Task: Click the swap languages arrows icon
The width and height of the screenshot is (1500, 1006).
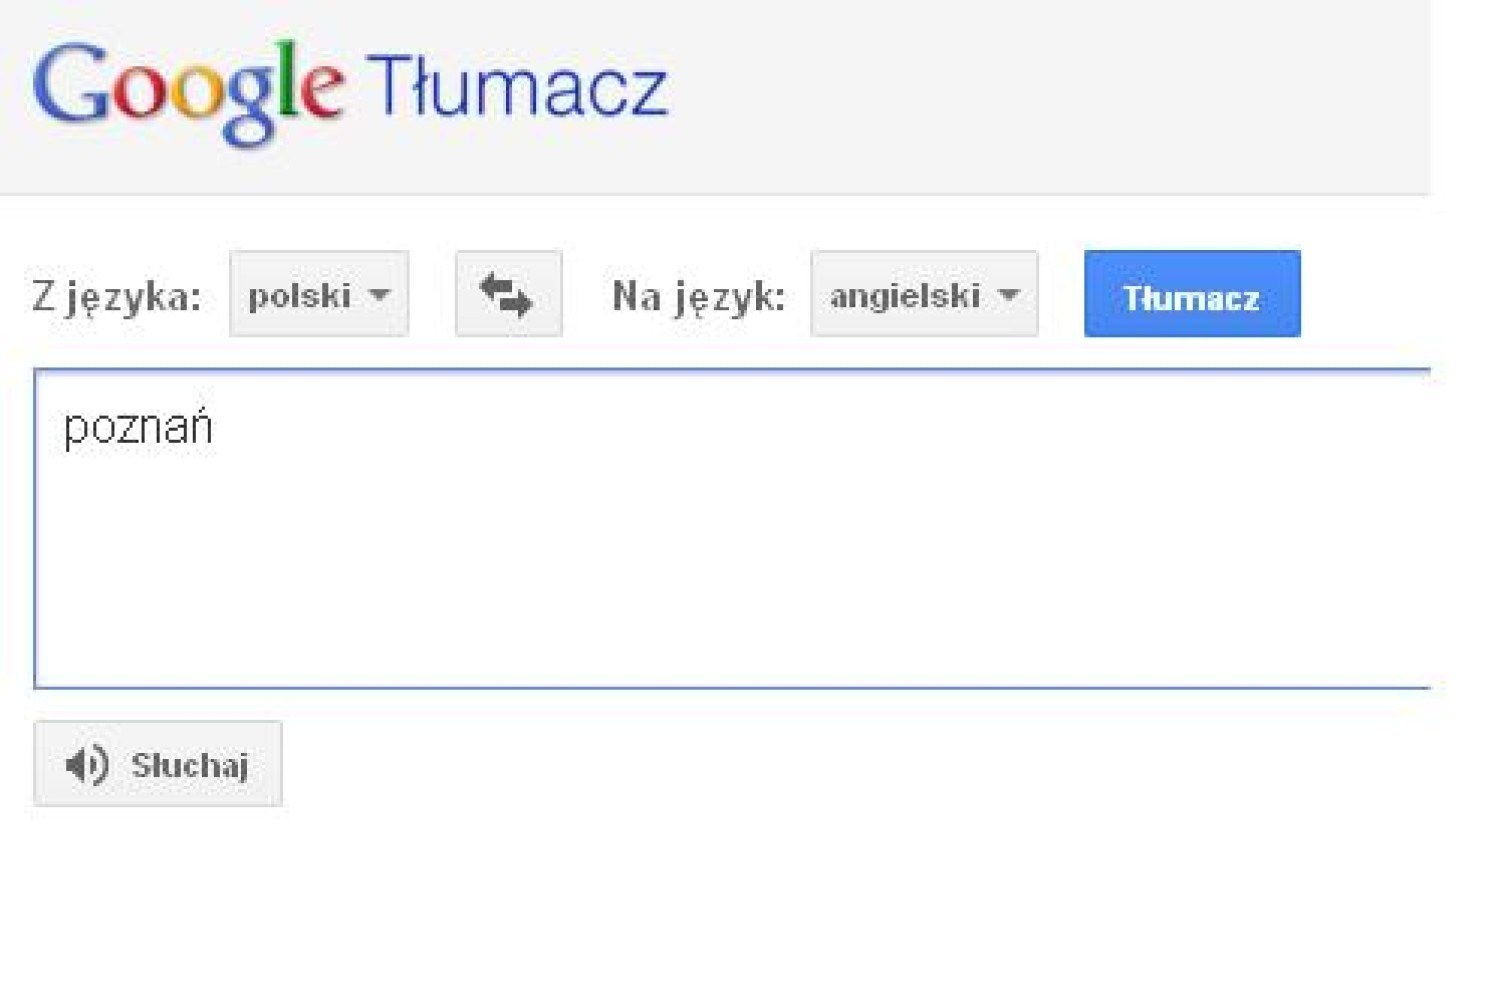Action: point(508,295)
